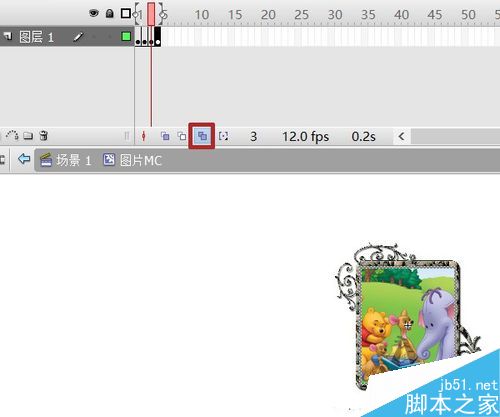Select the keyframe at frame 1

pyautogui.click(x=138, y=36)
